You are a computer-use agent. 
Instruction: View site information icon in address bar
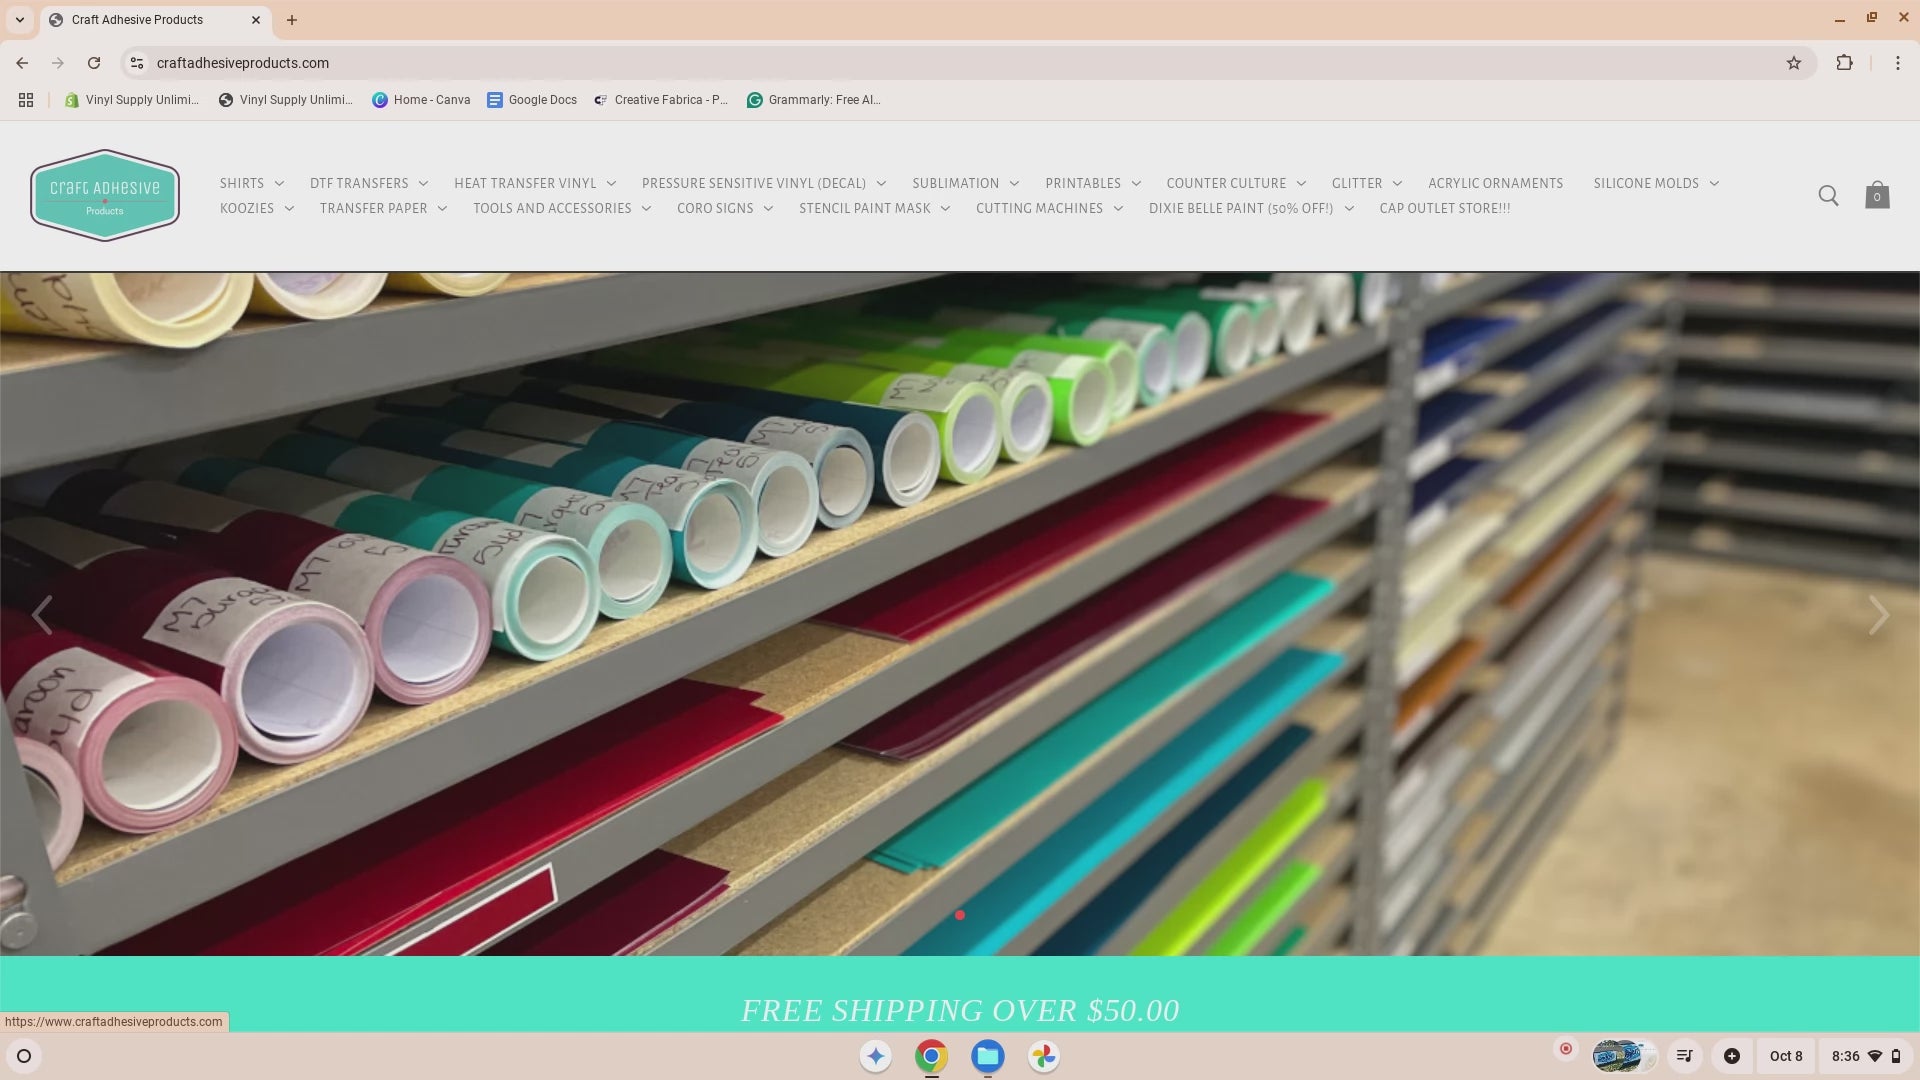pos(137,63)
